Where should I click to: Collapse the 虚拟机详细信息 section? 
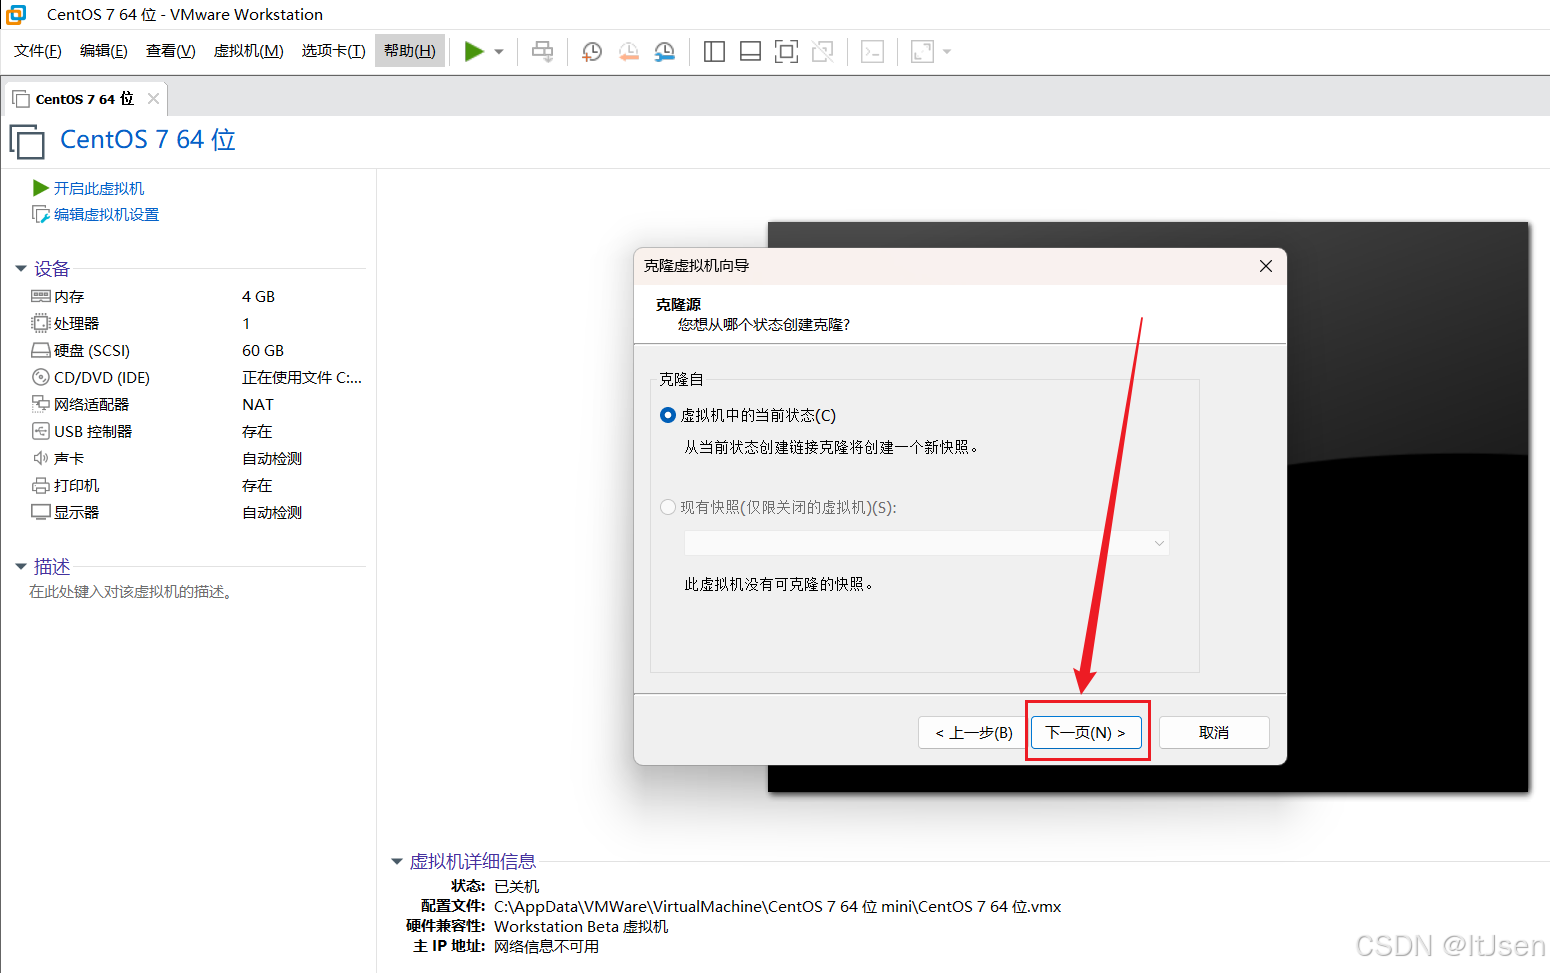pyautogui.click(x=397, y=861)
